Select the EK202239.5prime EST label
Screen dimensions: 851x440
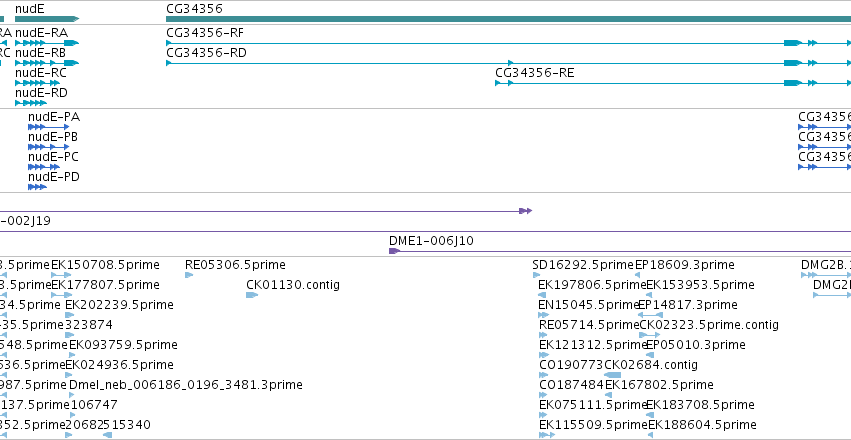click(119, 305)
